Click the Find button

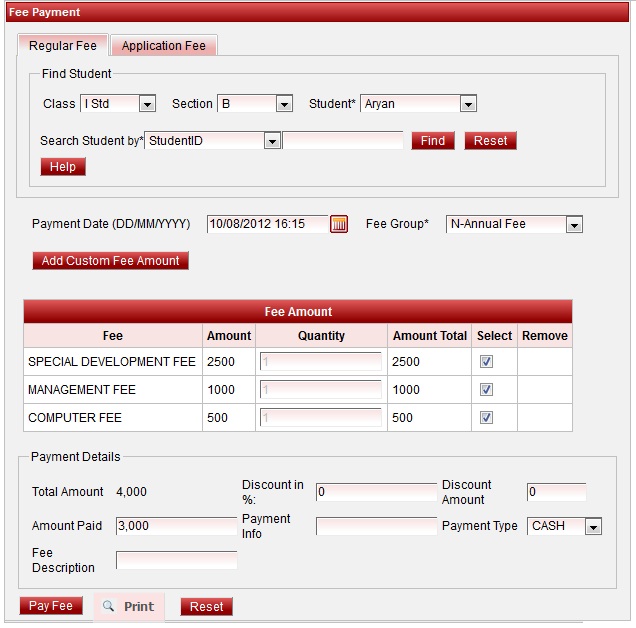433,141
